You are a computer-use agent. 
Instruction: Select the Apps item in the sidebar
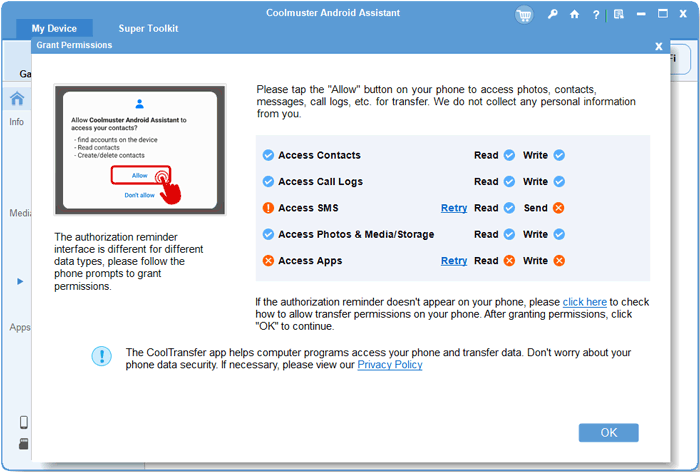click(20, 327)
